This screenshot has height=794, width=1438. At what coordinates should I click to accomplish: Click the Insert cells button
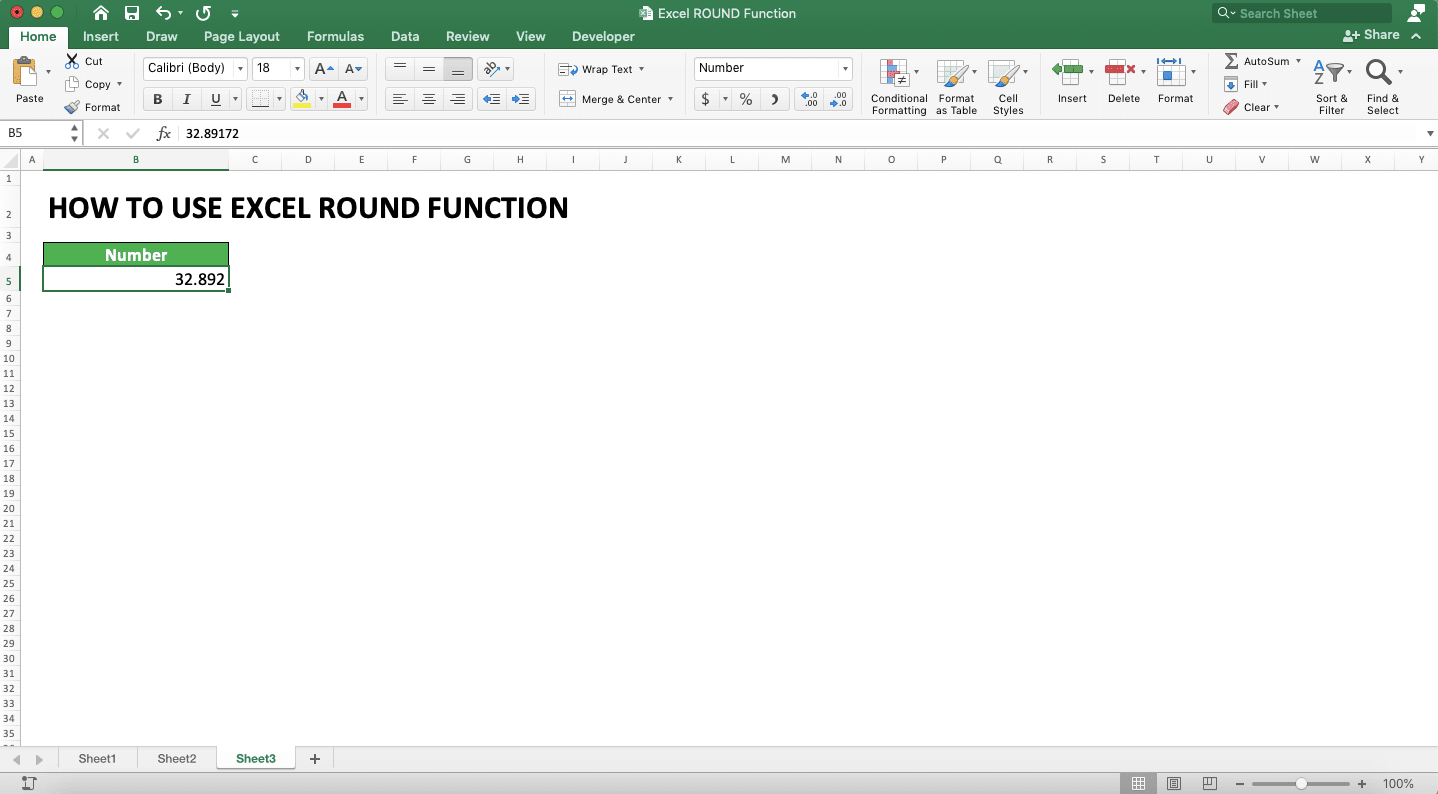(1072, 81)
